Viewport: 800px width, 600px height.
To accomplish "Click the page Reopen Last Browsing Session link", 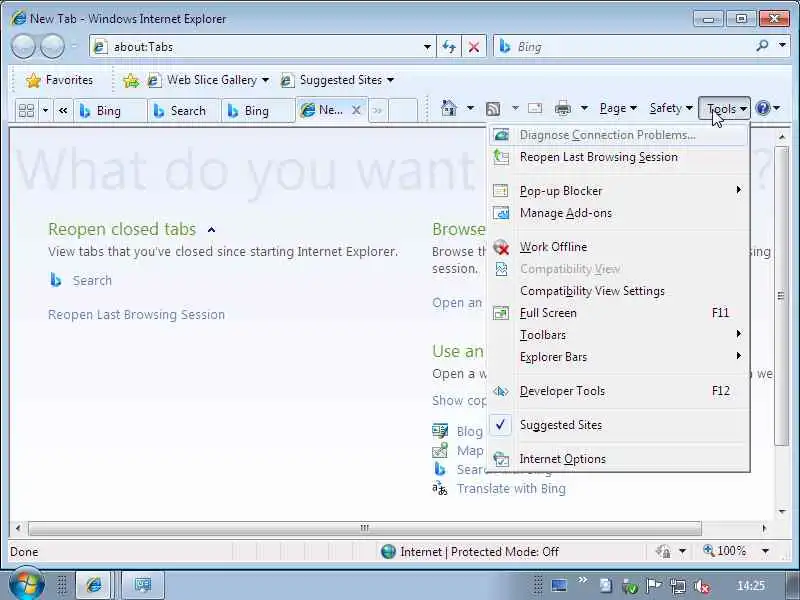I will (x=136, y=315).
